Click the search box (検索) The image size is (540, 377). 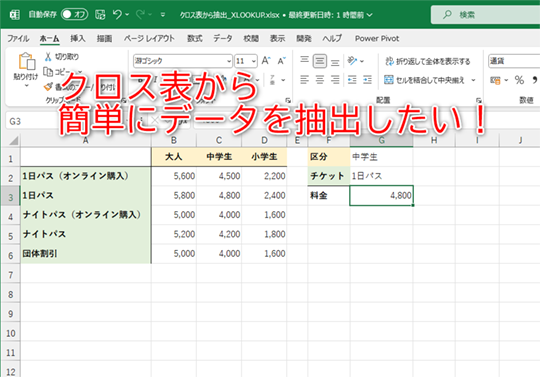click(485, 14)
